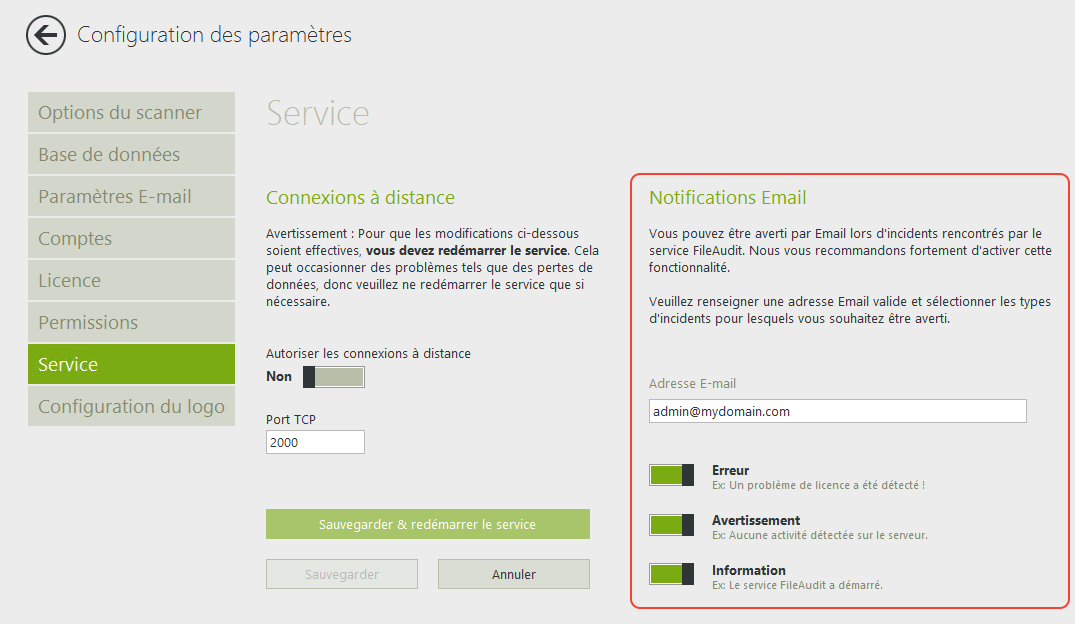The width and height of the screenshot is (1075, 624).
Task: Focus the Adresse E-mail text field
Action: click(x=837, y=411)
